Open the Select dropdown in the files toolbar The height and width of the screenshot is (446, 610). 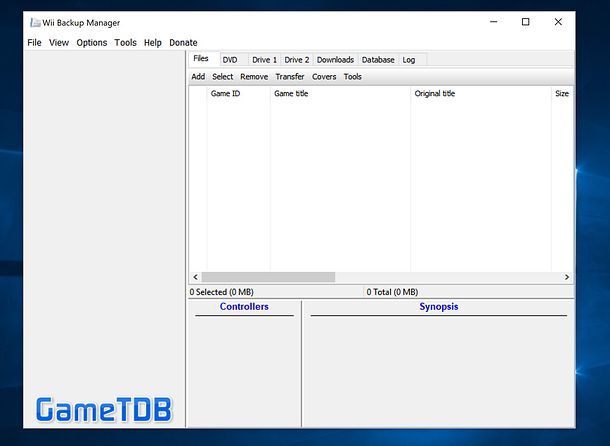tap(223, 77)
